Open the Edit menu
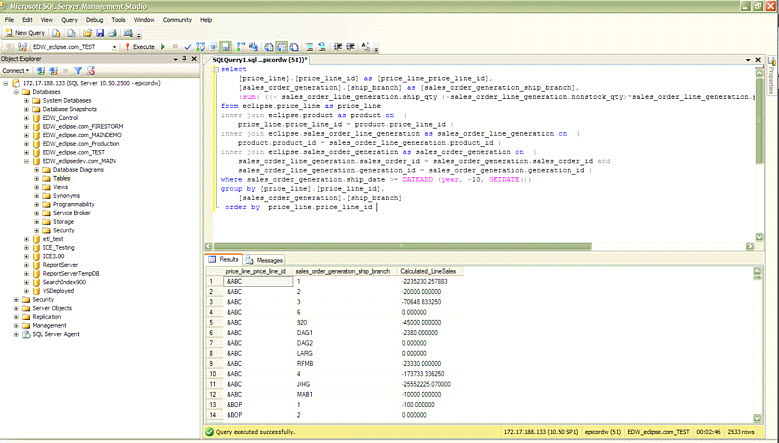 pyautogui.click(x=27, y=20)
